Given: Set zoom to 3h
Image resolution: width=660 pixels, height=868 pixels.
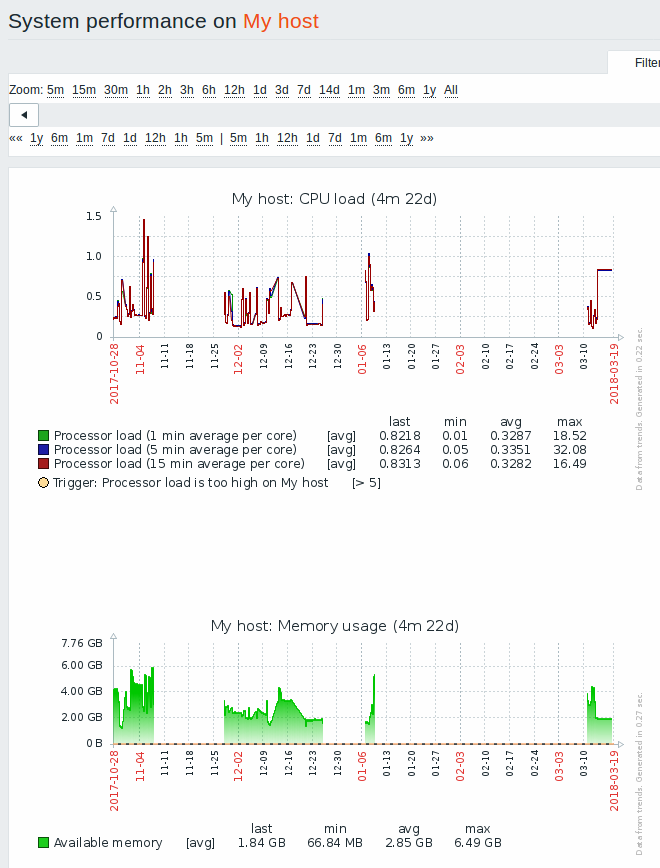Looking at the screenshot, I should [x=187, y=90].
